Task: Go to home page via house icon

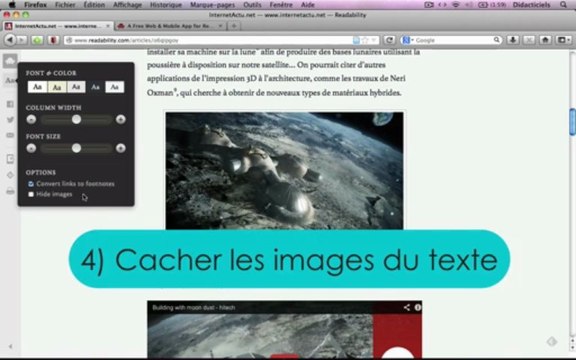Action: 545,40
